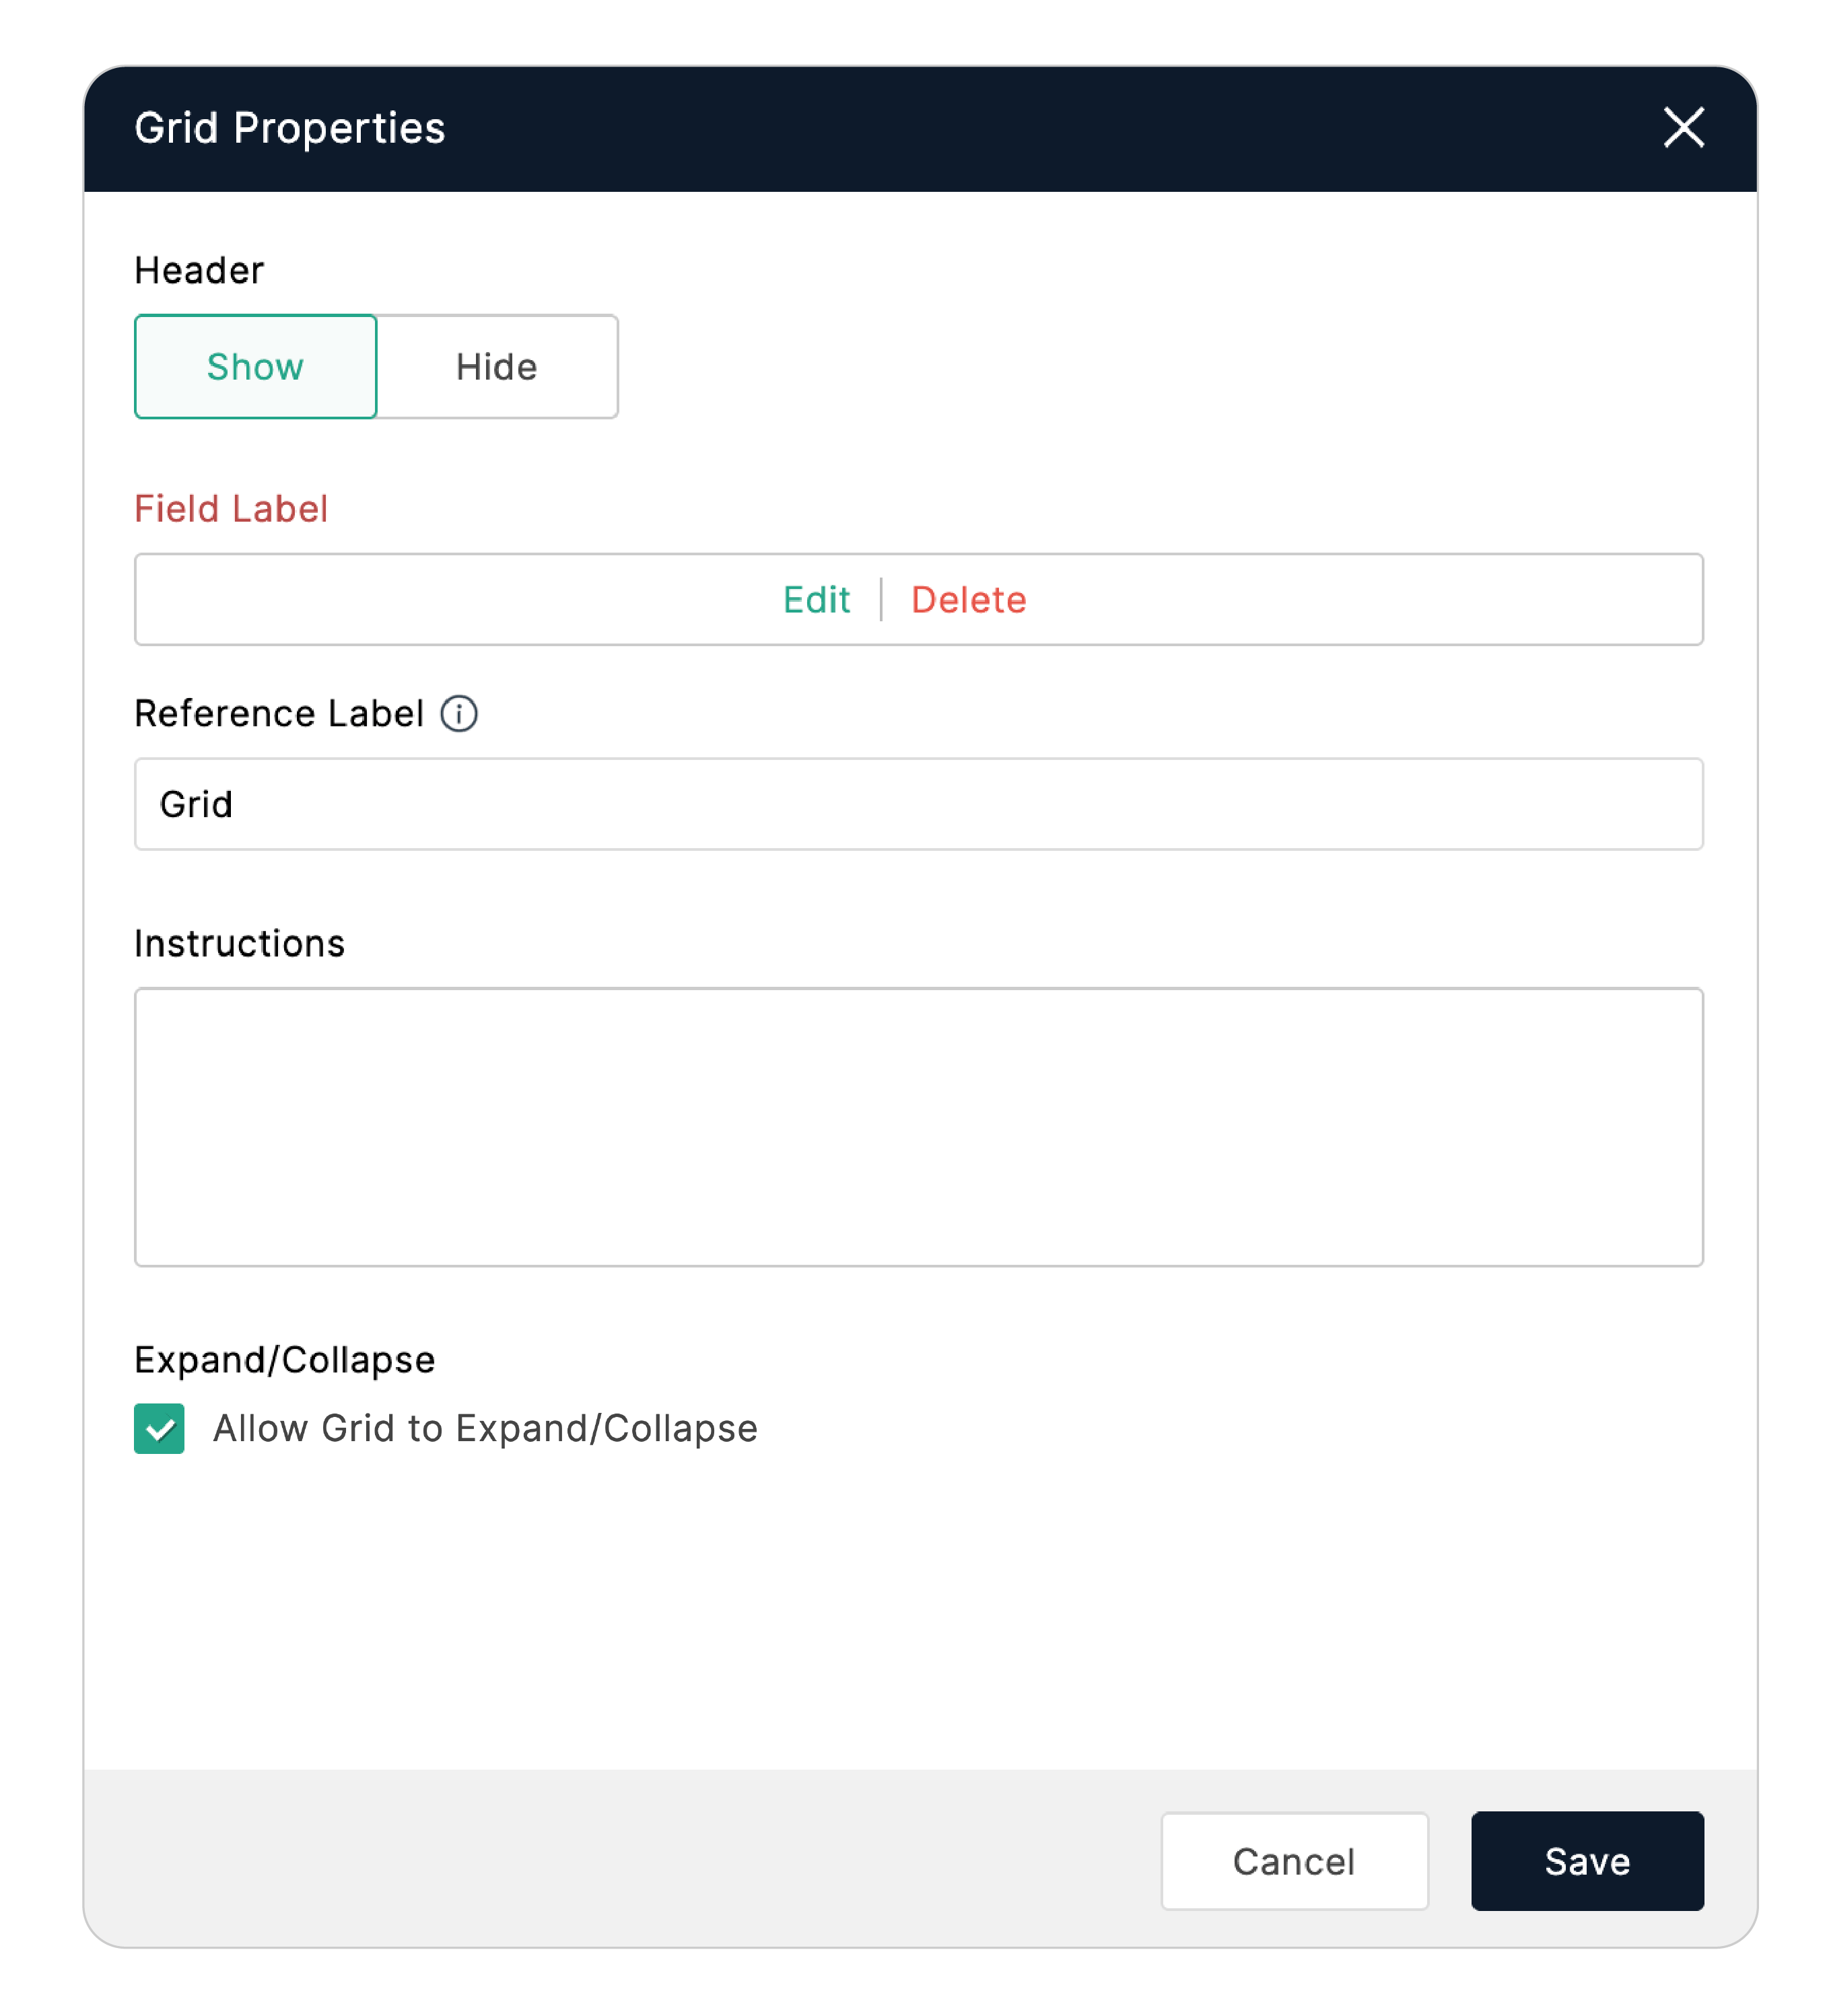Viewport: 1827px width, 2016px height.
Task: Click the Edit link for Field Label
Action: 816,600
